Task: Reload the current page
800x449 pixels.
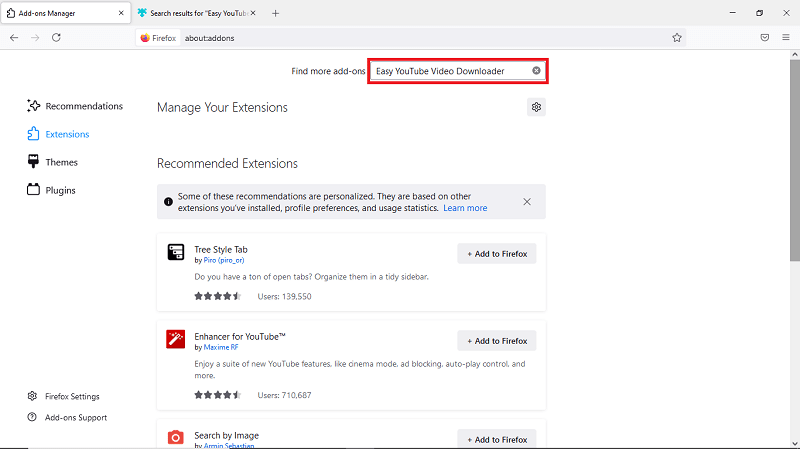Action: [56, 38]
